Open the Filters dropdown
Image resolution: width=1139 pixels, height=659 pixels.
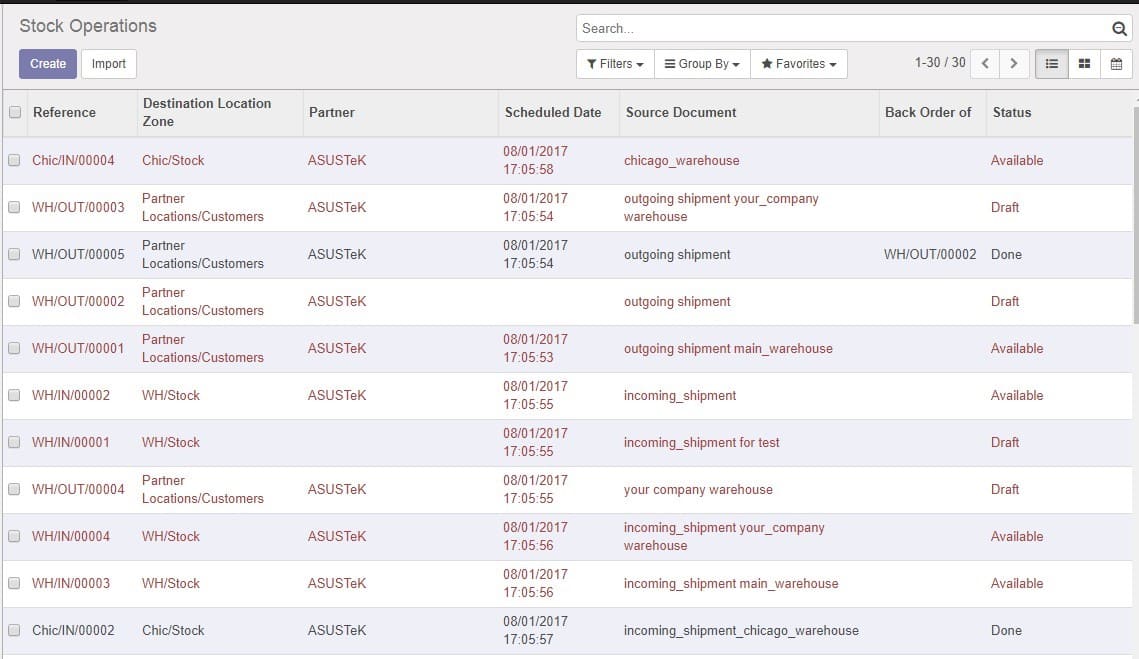pos(615,64)
